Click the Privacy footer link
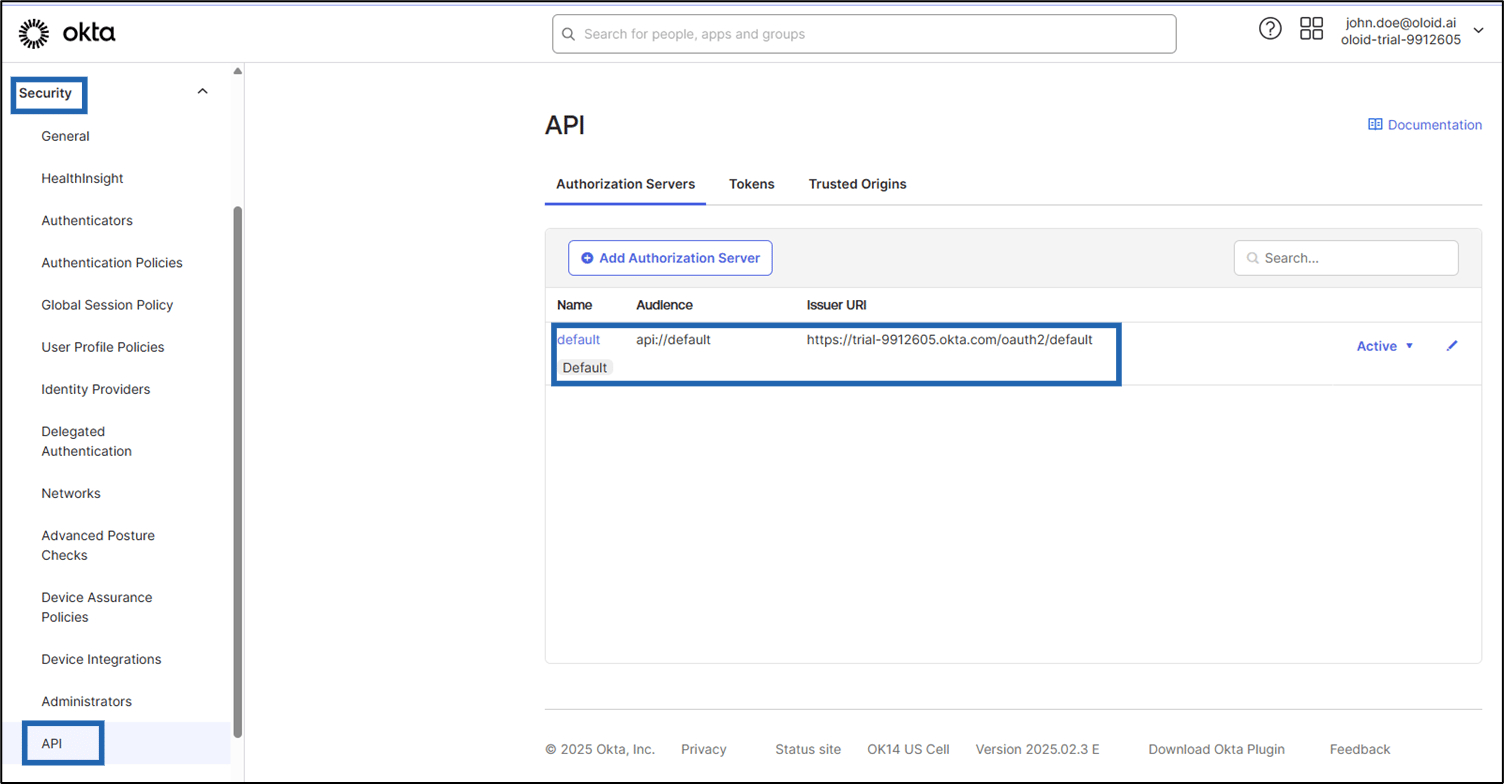This screenshot has height=784, width=1504. coord(704,749)
